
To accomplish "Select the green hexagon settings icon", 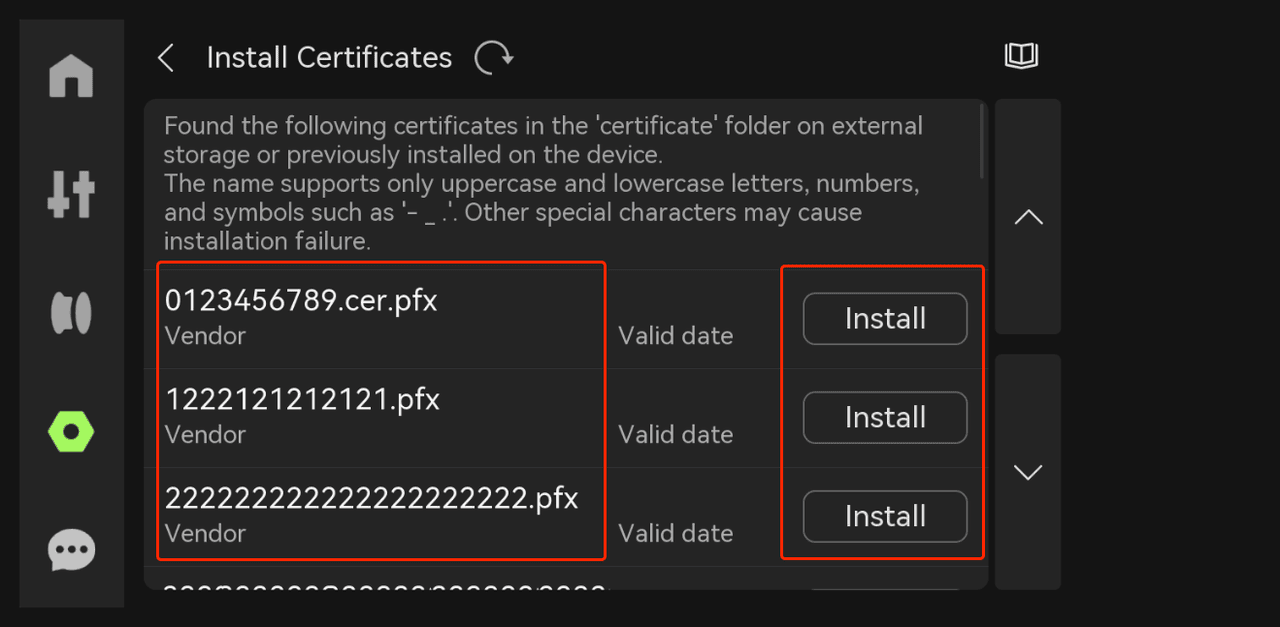I will point(71,432).
